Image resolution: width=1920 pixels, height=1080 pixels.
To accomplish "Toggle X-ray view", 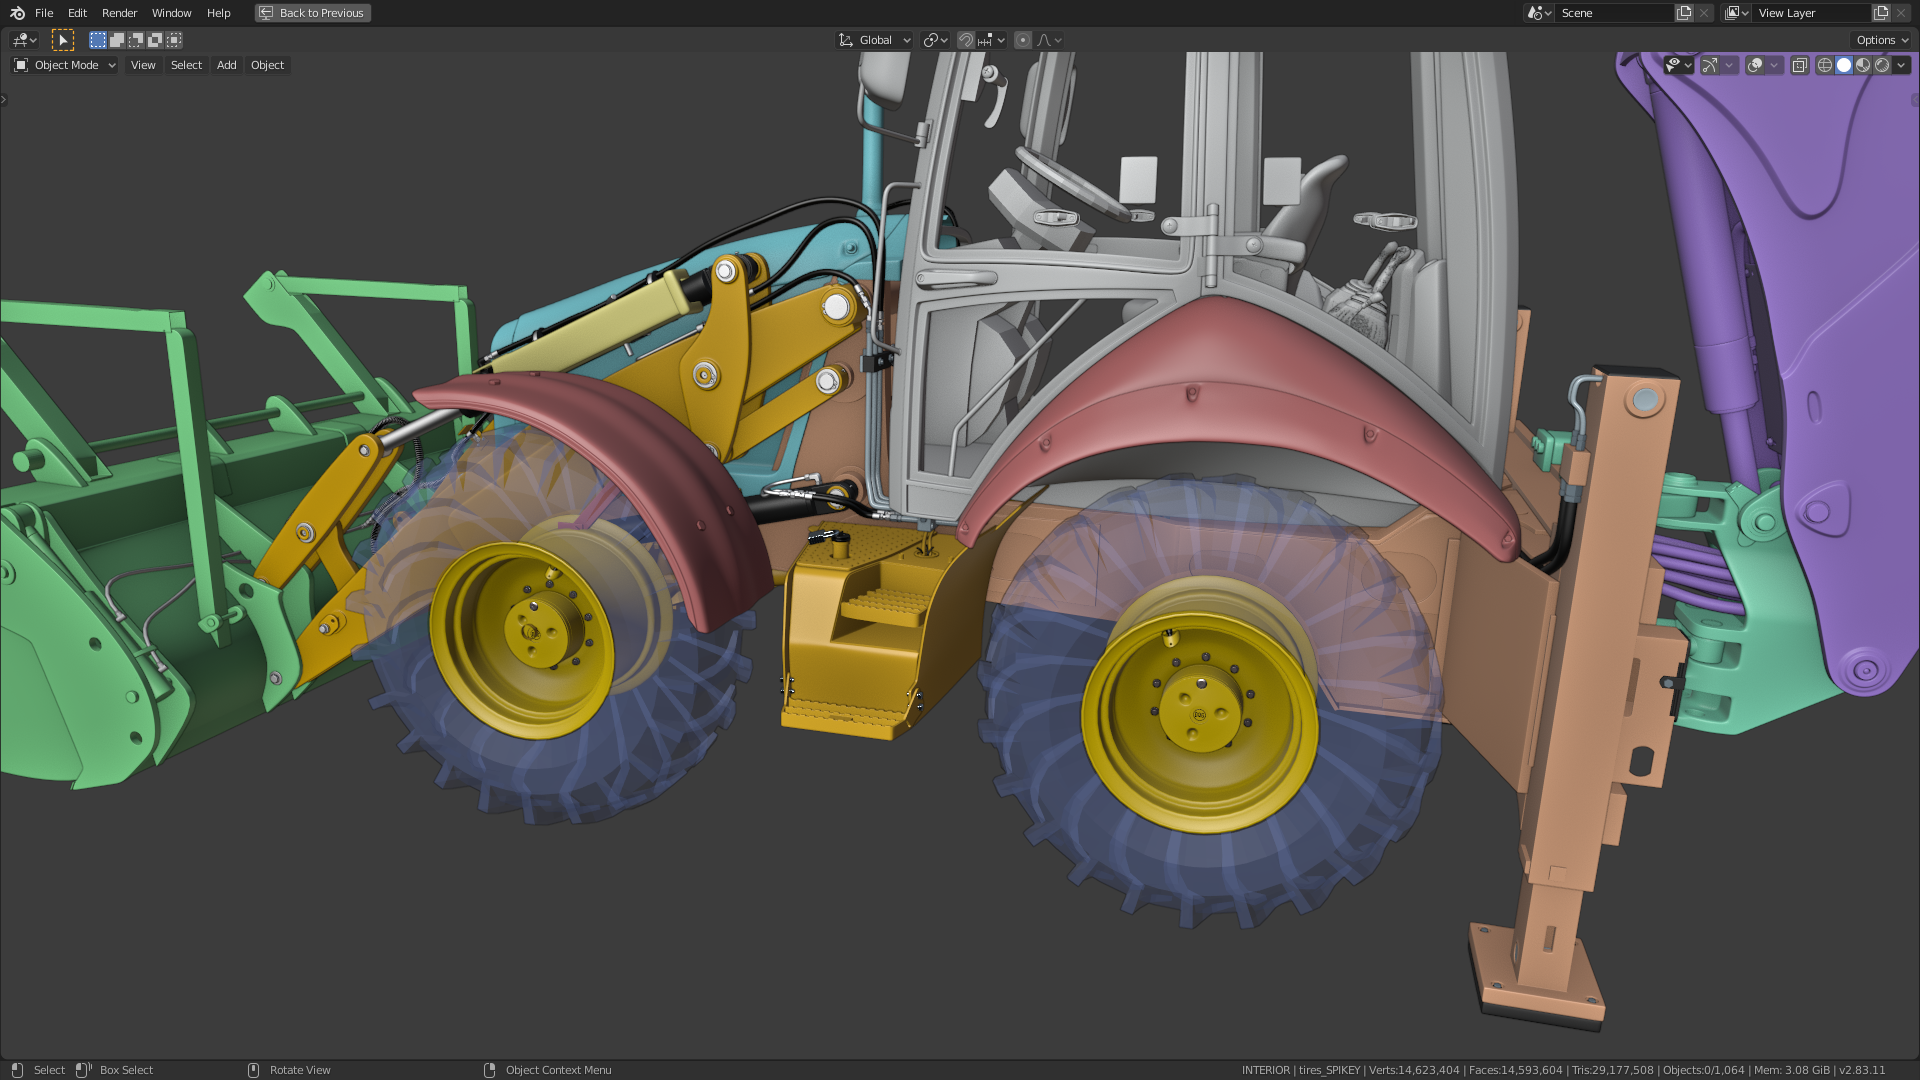I will (x=1799, y=65).
